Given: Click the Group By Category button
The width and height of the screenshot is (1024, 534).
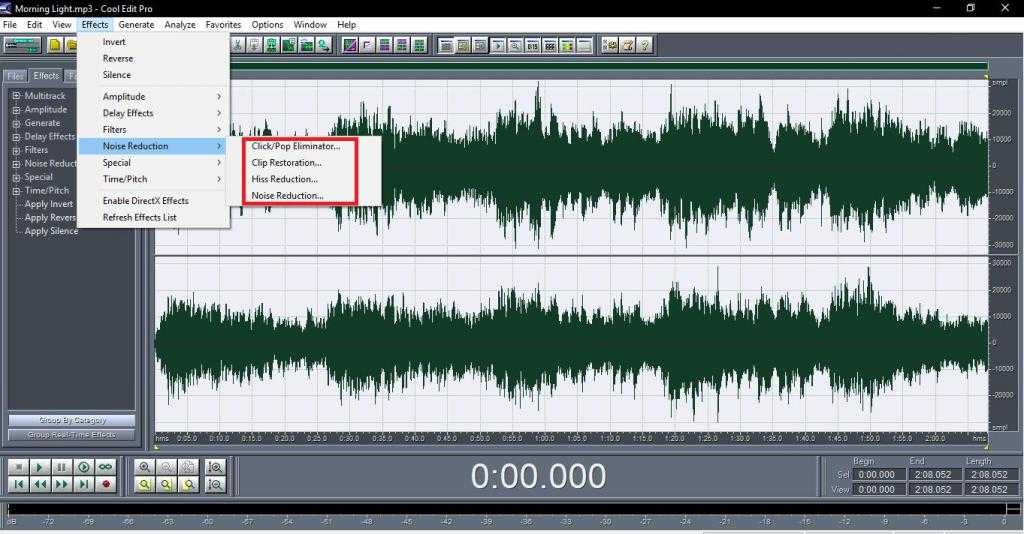Looking at the screenshot, I should [x=71, y=420].
